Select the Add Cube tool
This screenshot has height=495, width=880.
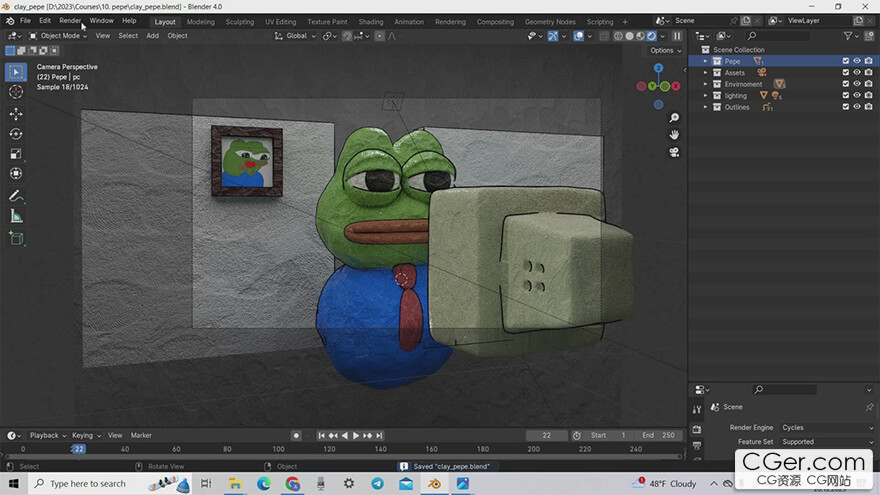click(x=16, y=239)
